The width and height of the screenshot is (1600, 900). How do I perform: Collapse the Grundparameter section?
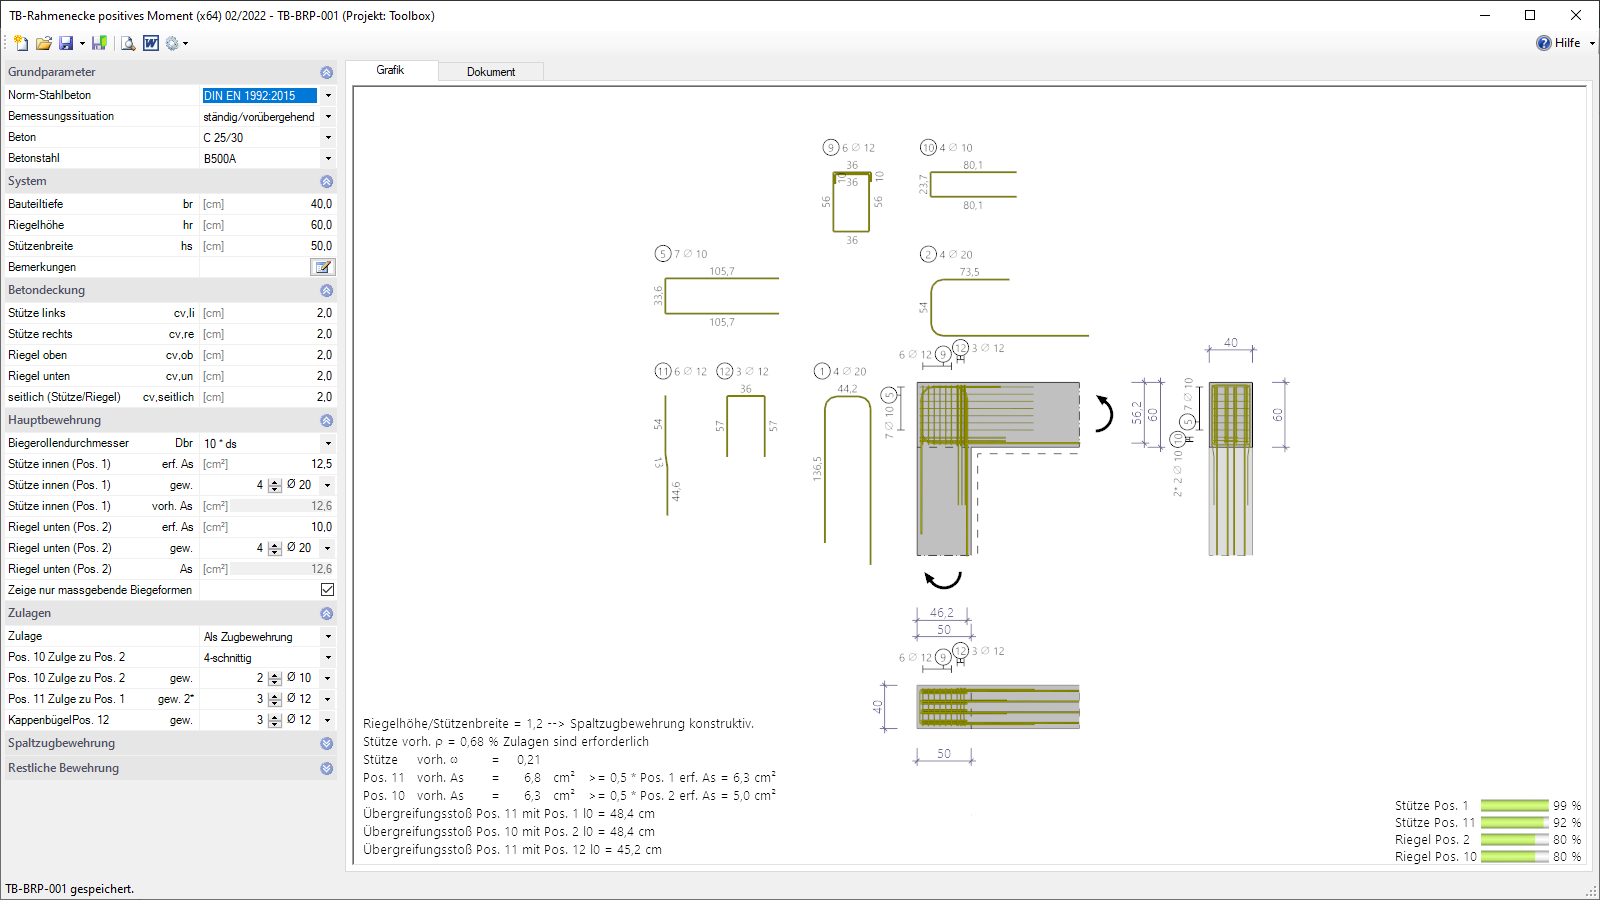[x=326, y=72]
